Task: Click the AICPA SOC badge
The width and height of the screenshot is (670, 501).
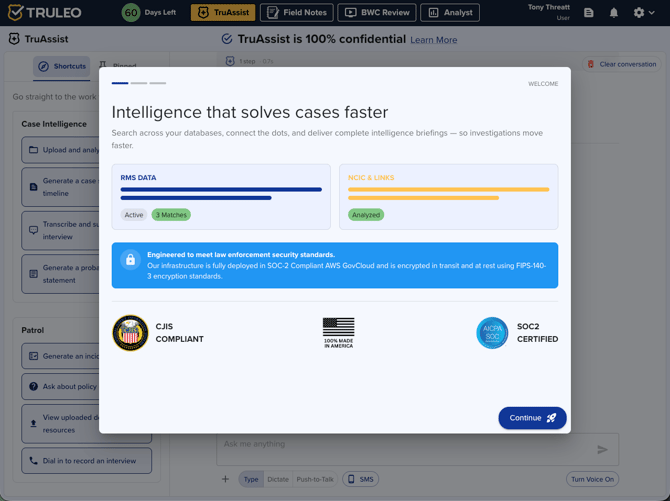Action: pyautogui.click(x=492, y=333)
